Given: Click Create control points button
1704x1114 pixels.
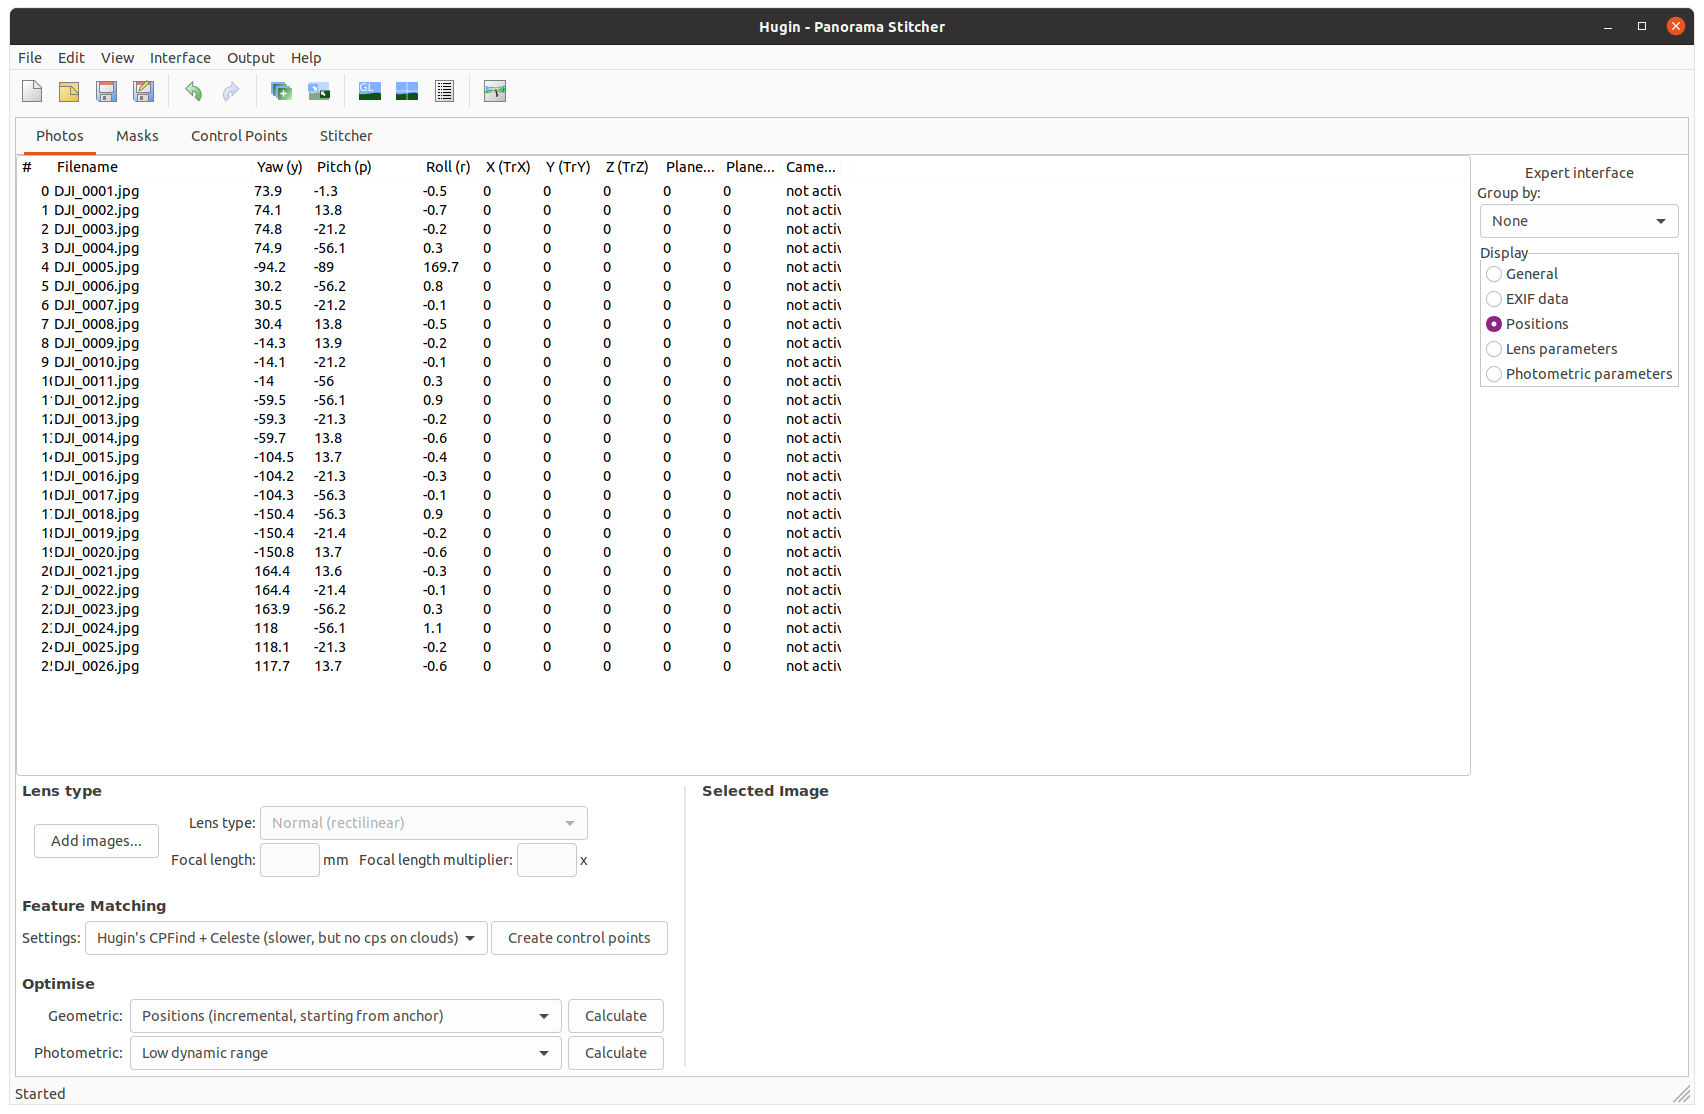Looking at the screenshot, I should pyautogui.click(x=579, y=938).
